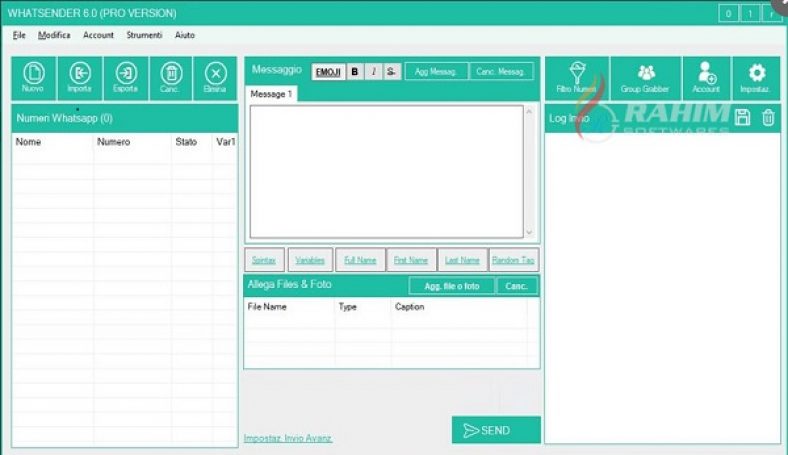Image resolution: width=788 pixels, height=455 pixels.
Task: Open Impostaz. settings gear
Action: click(756, 78)
